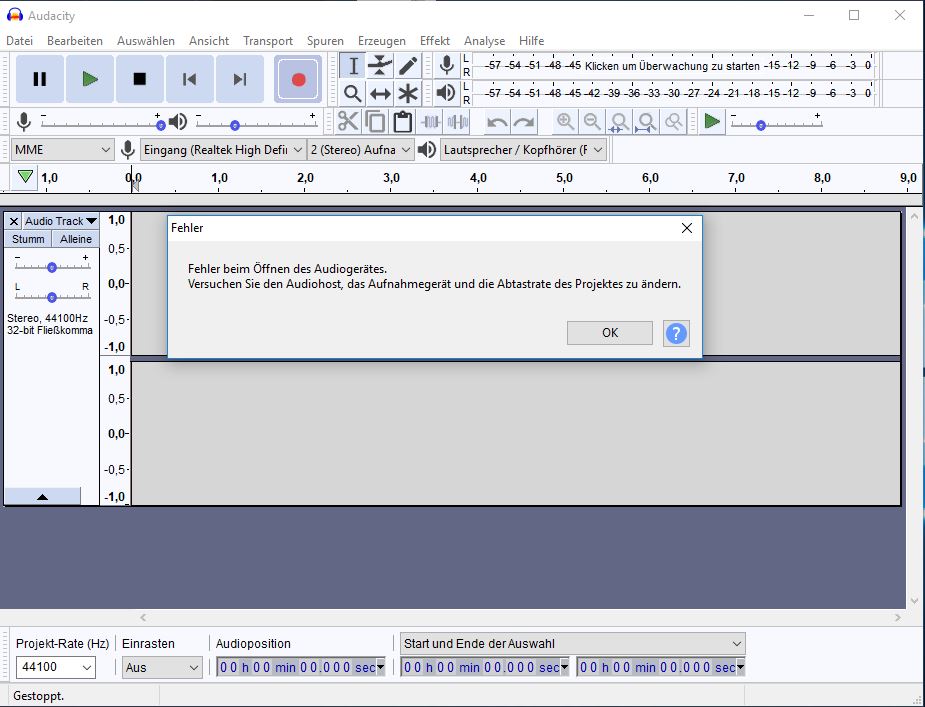Select the Envelope tool
925x707 pixels.
(x=380, y=66)
